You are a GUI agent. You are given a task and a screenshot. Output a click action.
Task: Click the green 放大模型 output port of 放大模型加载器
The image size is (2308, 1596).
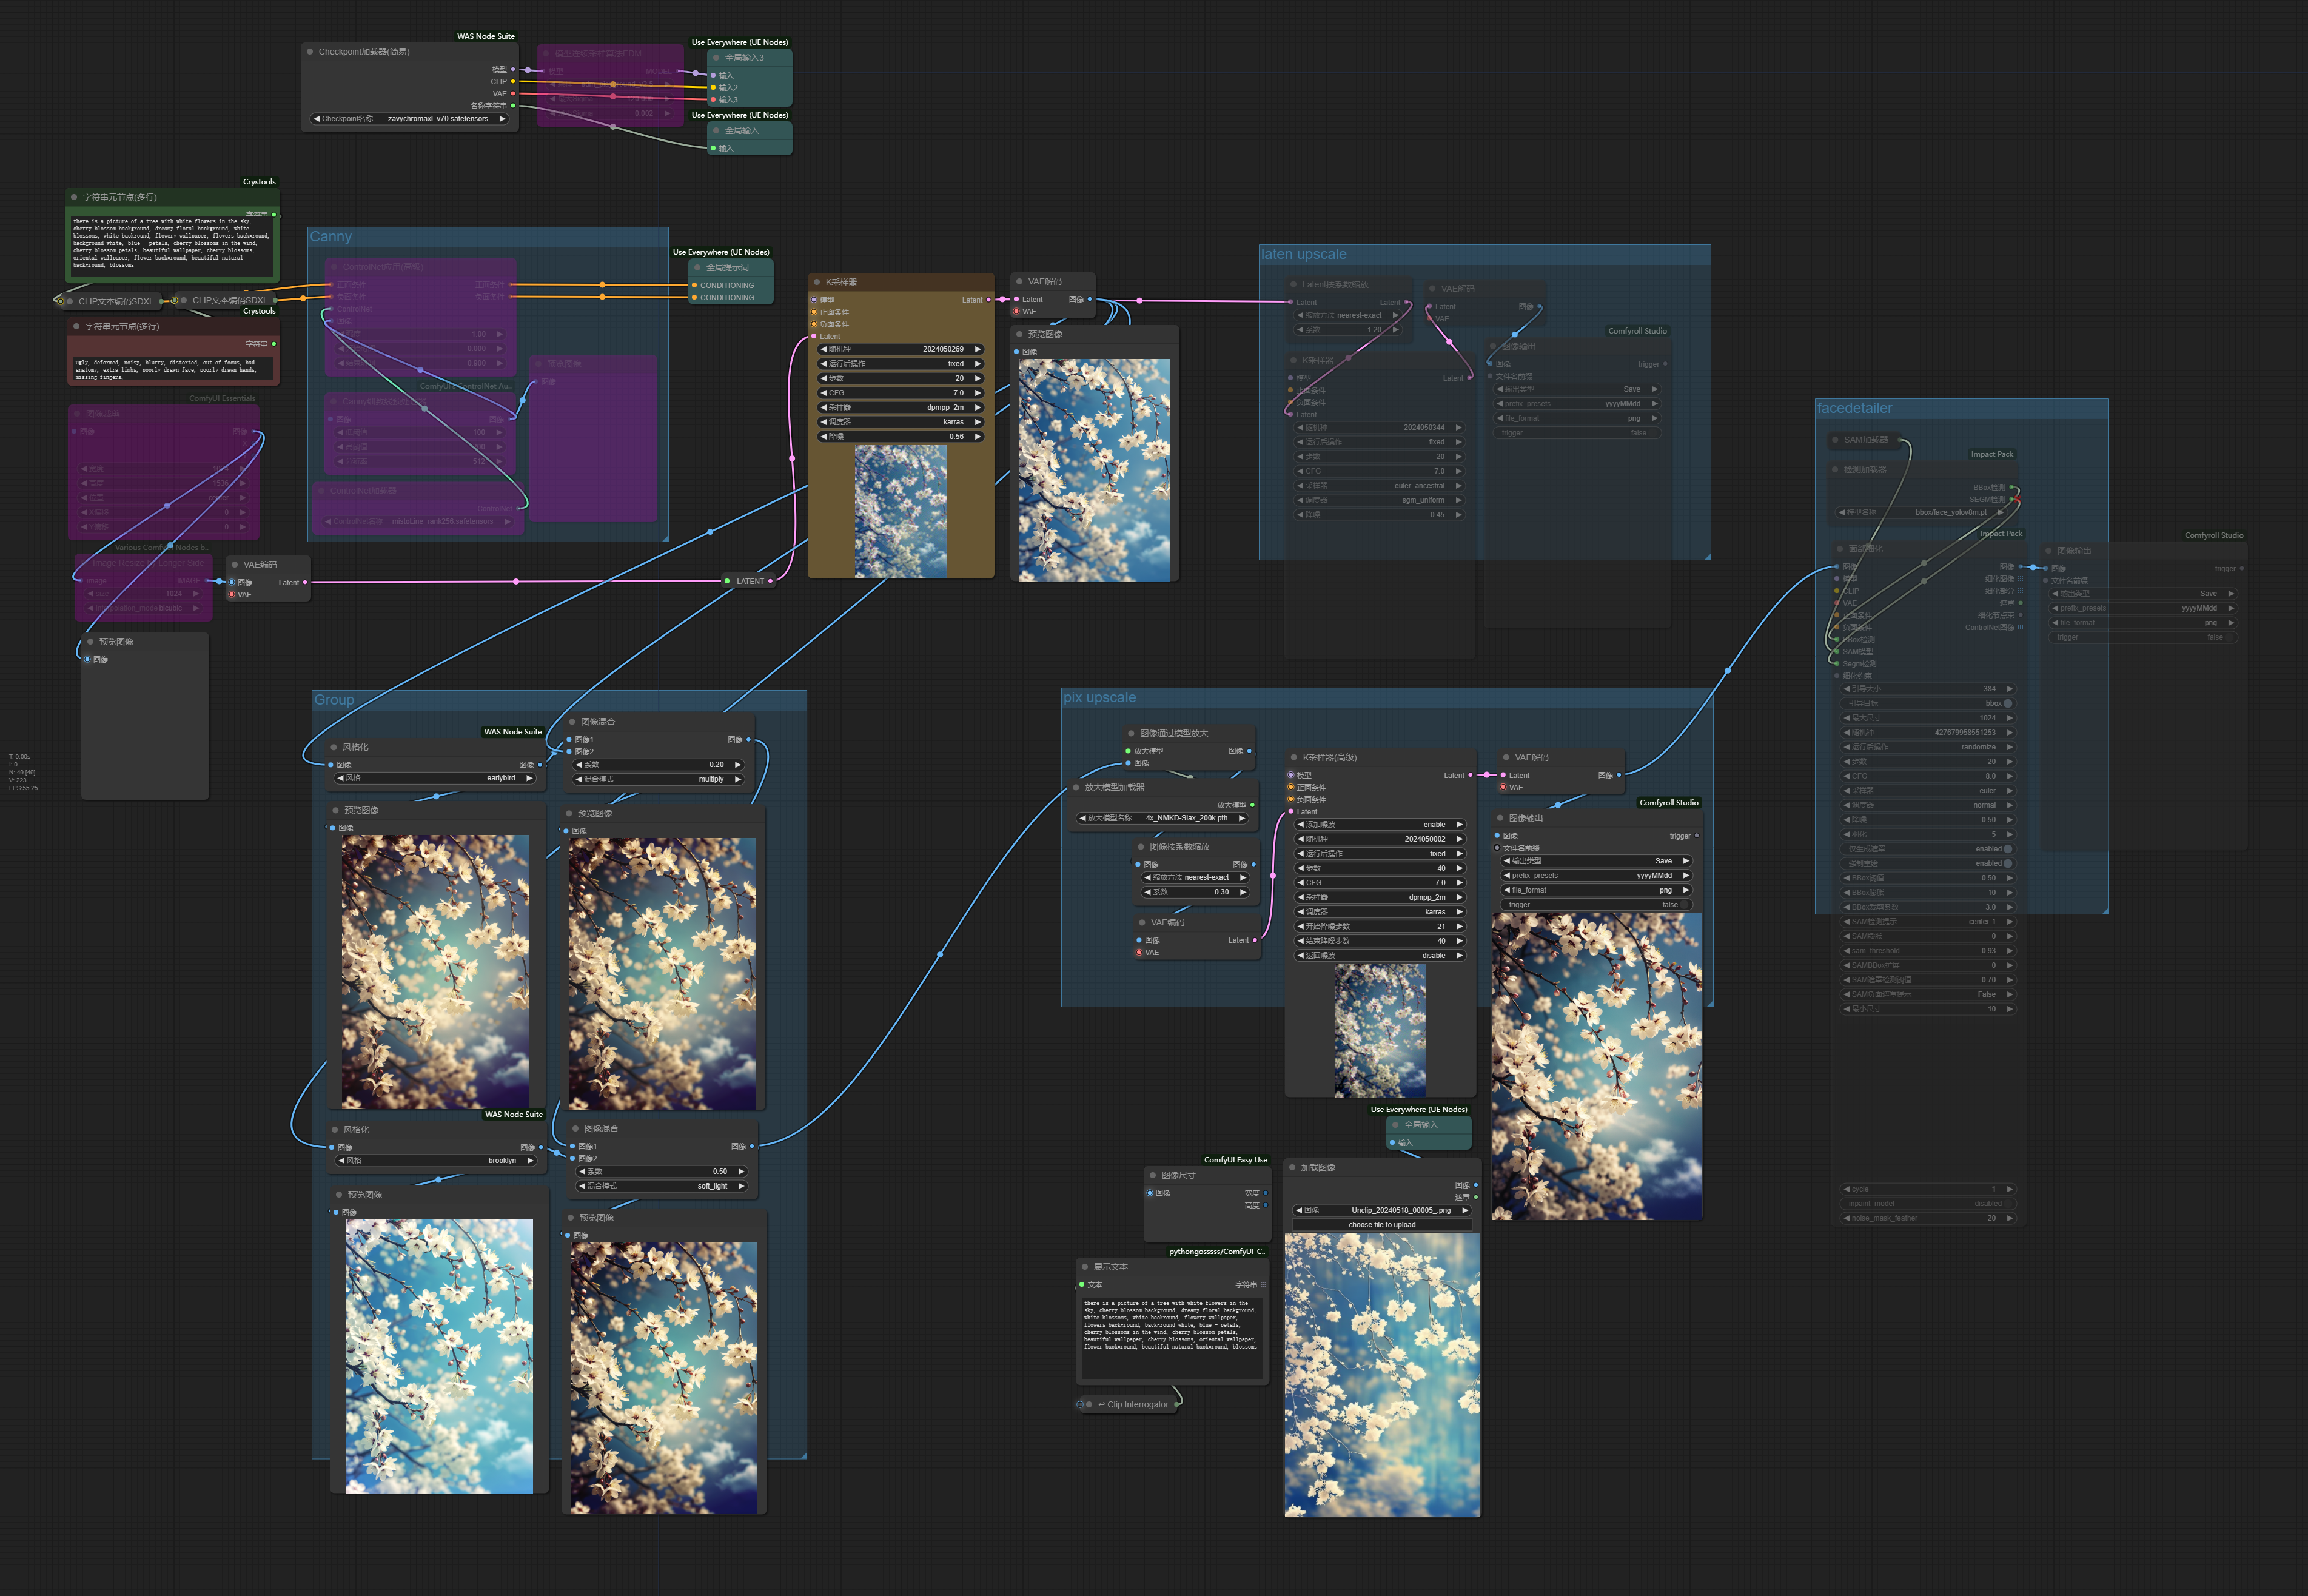(x=1252, y=805)
